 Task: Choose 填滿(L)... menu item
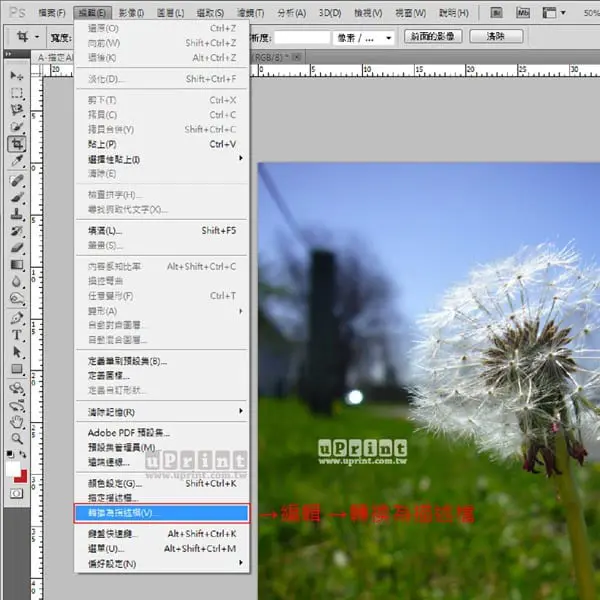162,231
